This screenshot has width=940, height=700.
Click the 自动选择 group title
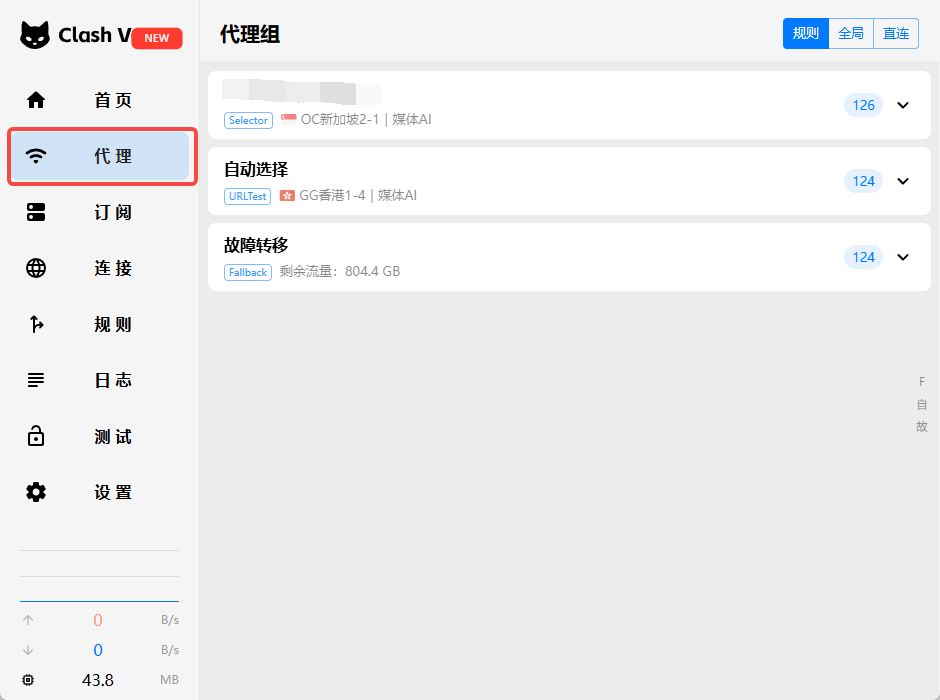[256, 169]
